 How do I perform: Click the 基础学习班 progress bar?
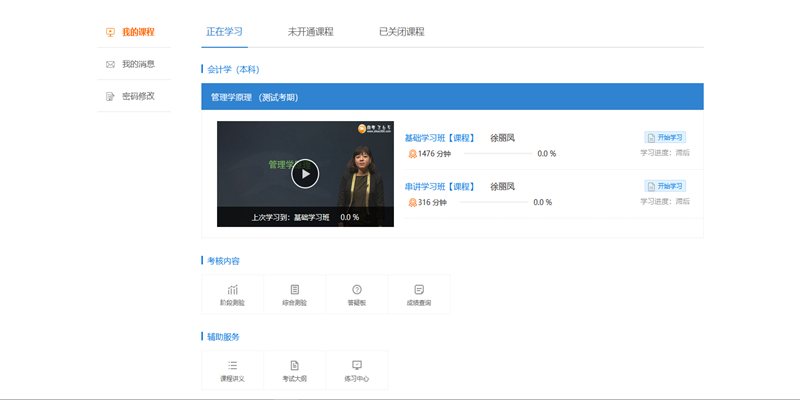(x=490, y=154)
